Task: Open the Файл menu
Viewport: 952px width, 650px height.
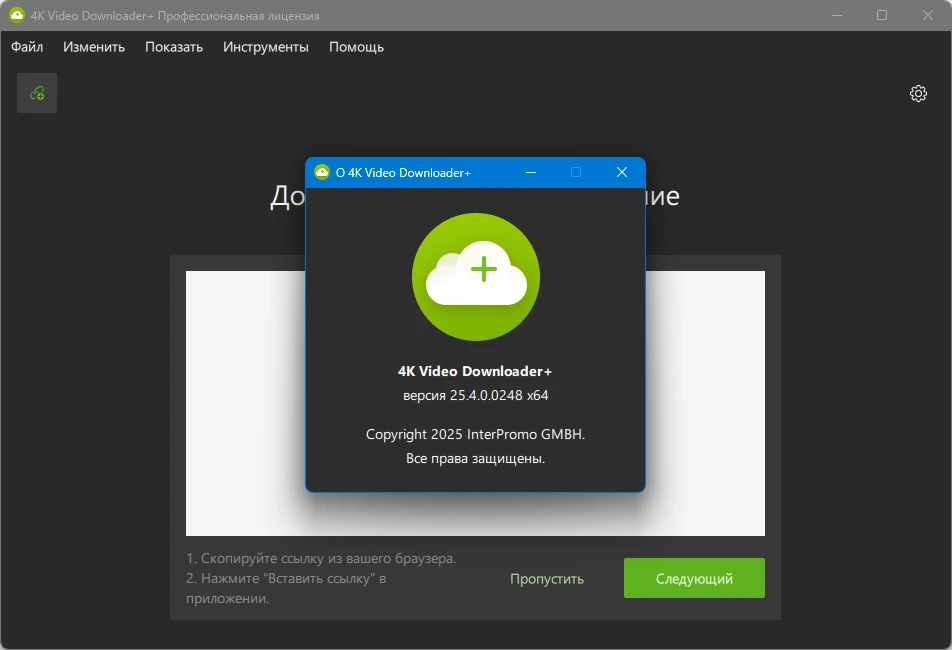Action: pyautogui.click(x=27, y=47)
